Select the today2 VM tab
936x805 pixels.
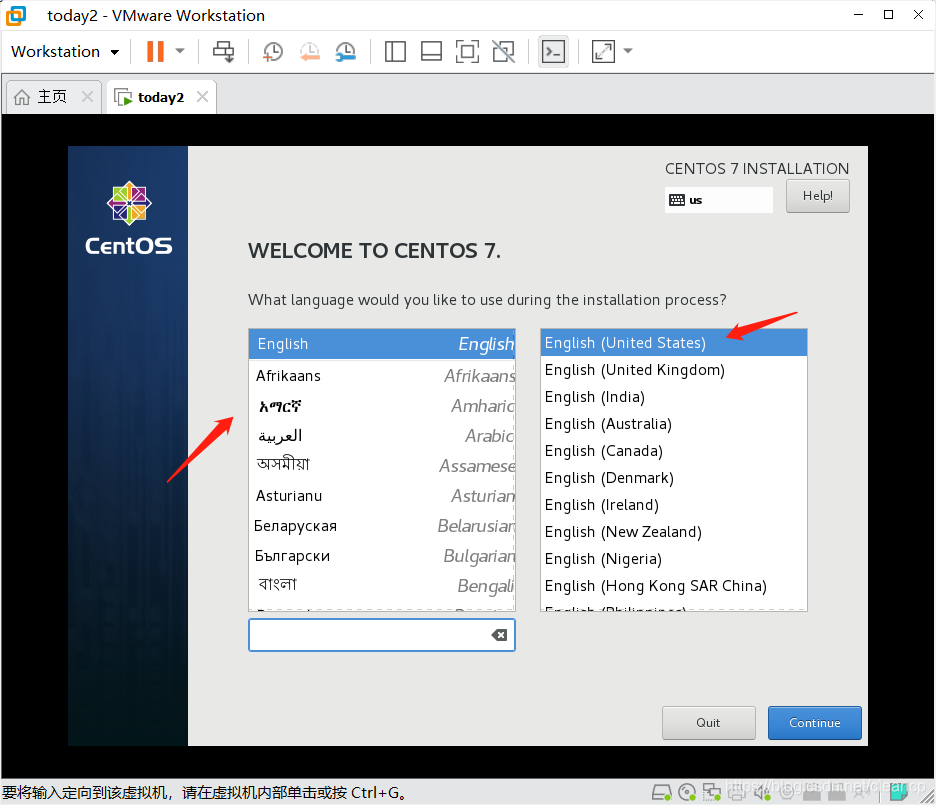pyautogui.click(x=152, y=97)
